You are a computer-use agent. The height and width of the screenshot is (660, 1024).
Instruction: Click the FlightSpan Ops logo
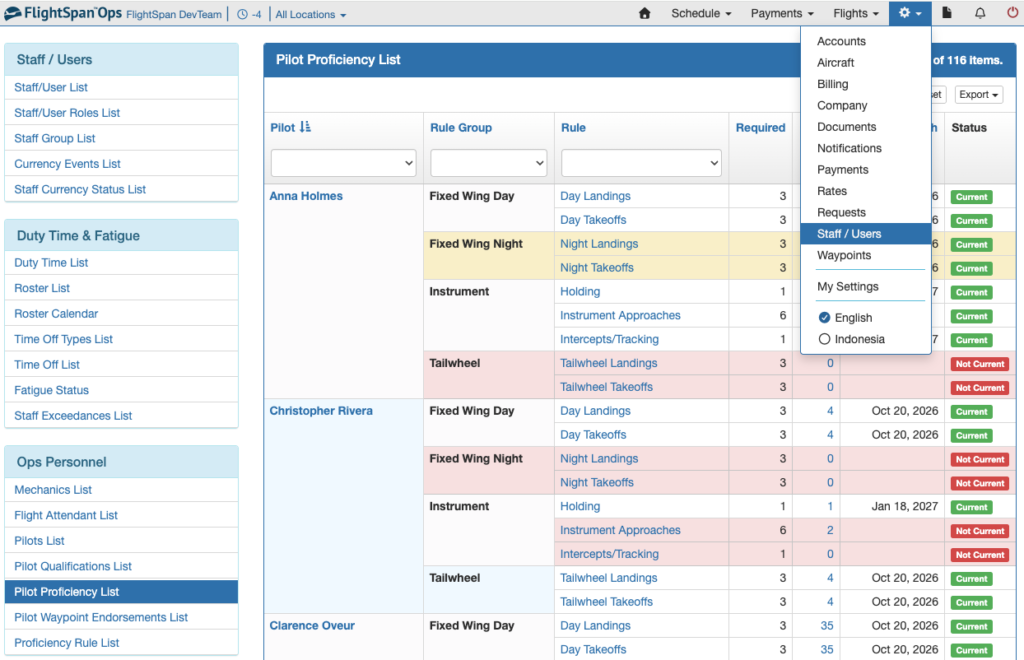point(63,13)
